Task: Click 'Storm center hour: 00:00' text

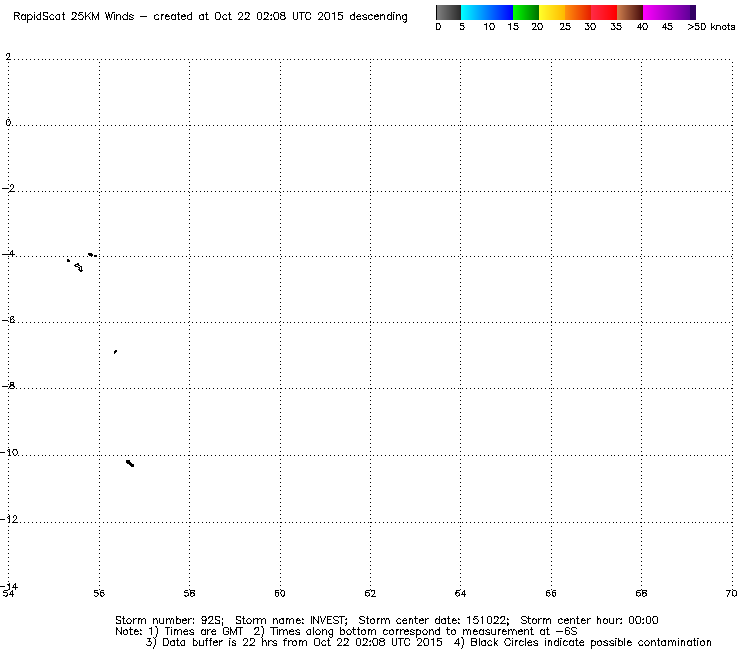Action: point(589,620)
